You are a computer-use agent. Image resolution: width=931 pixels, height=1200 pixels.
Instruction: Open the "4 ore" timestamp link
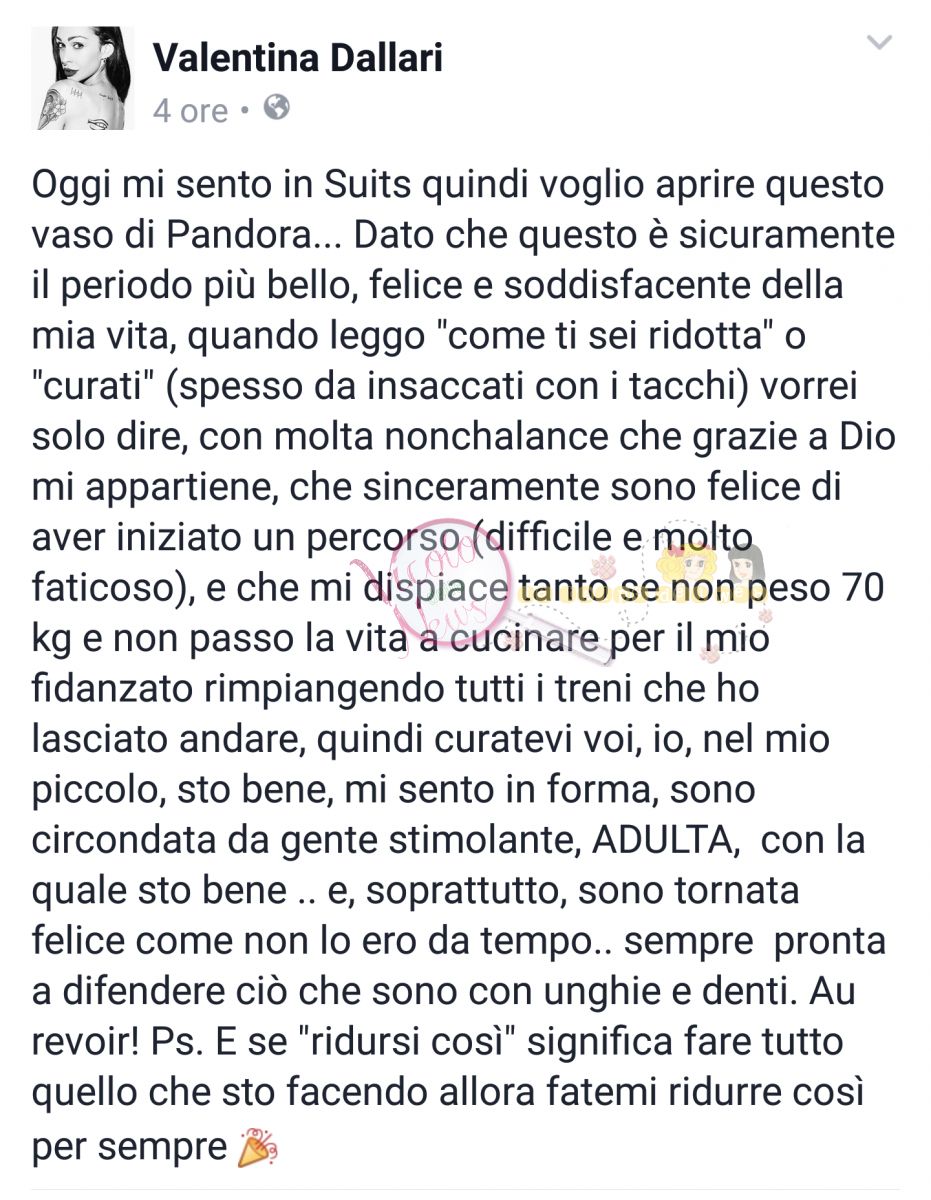(191, 109)
